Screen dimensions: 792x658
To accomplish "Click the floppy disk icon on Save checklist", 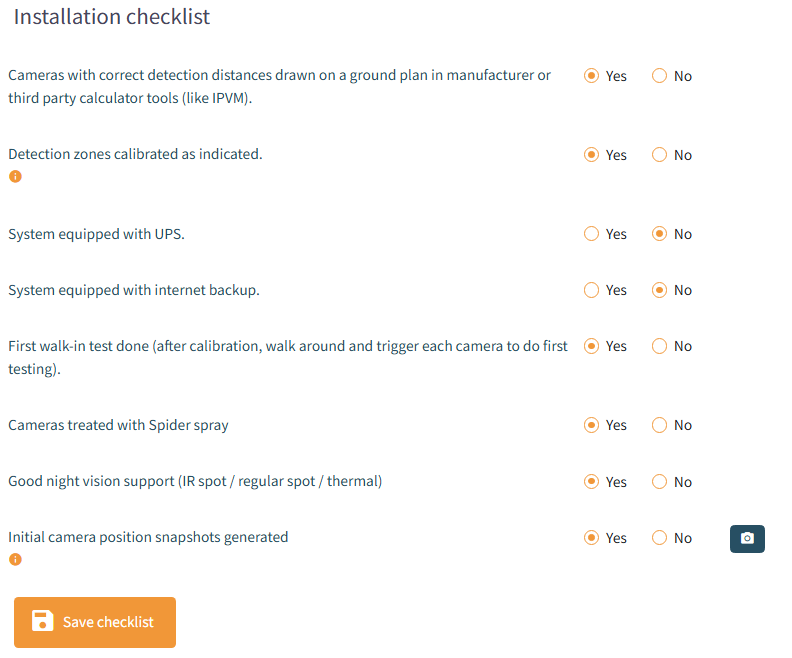I will [42, 621].
